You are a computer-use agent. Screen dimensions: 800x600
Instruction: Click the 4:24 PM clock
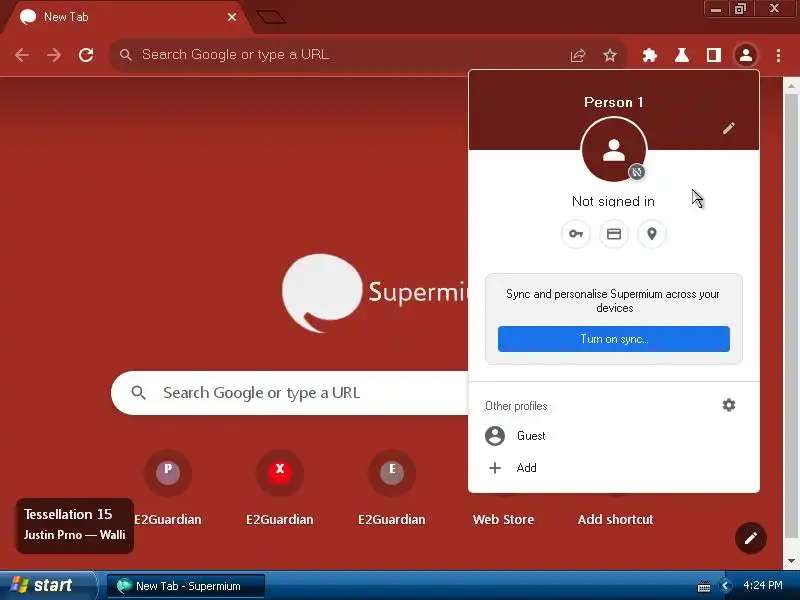coord(763,585)
